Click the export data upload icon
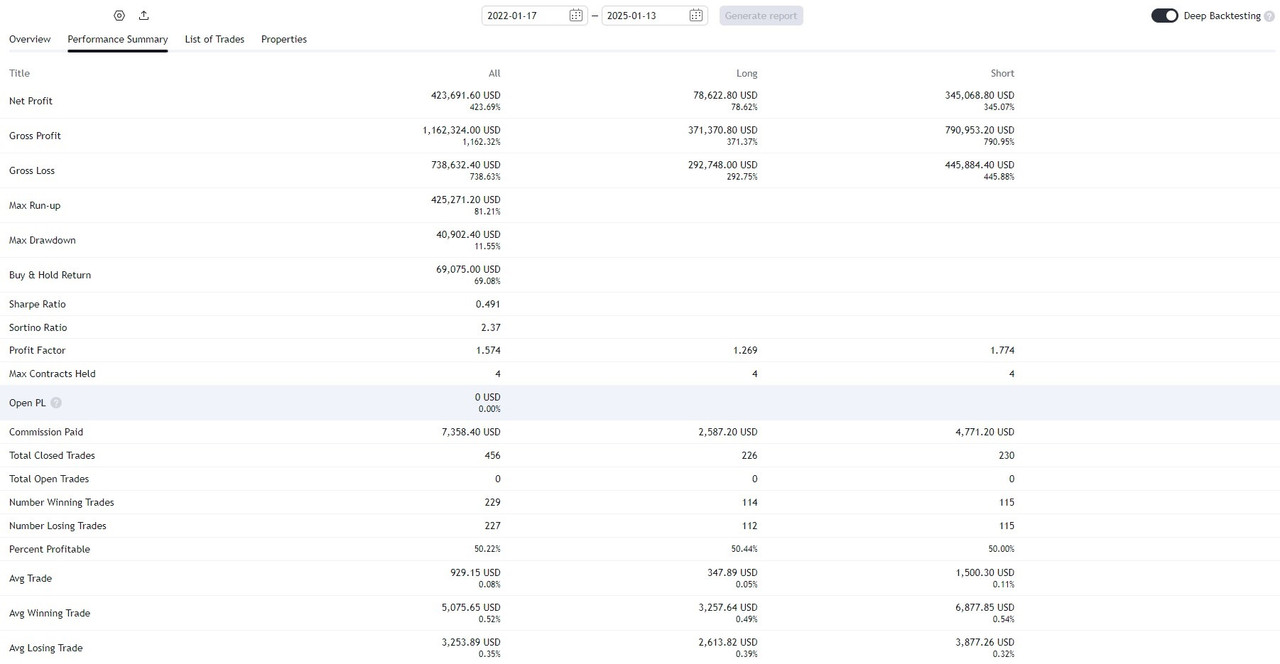 144,16
